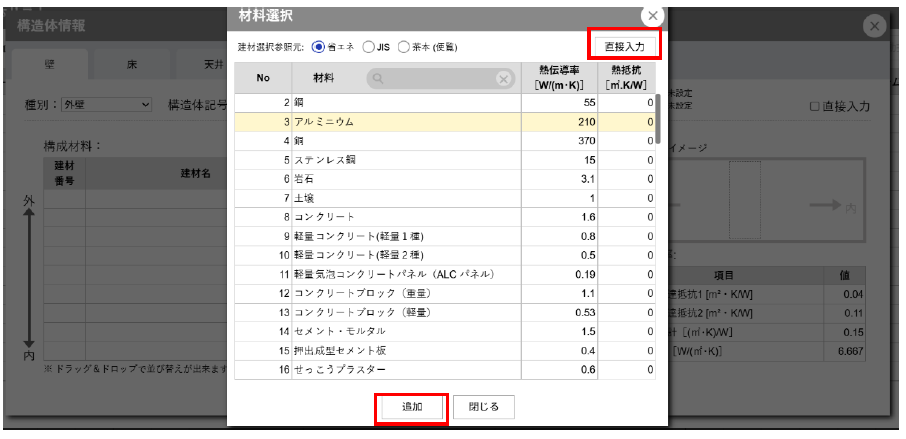This screenshot has width=906, height=439.
Task: Switch to the 床 tab
Action: (130, 65)
